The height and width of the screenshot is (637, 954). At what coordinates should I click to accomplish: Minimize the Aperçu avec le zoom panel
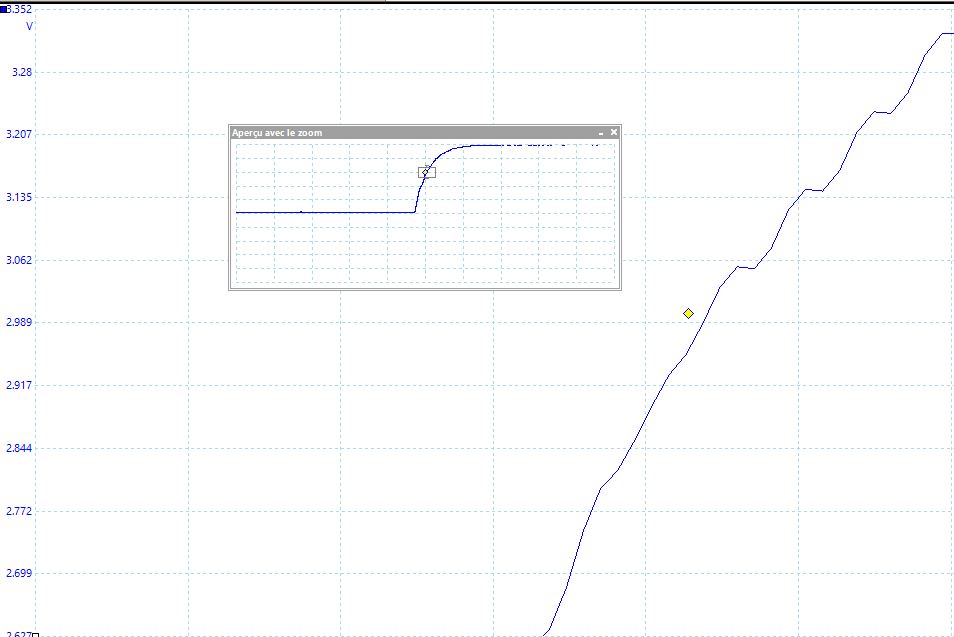click(601, 133)
